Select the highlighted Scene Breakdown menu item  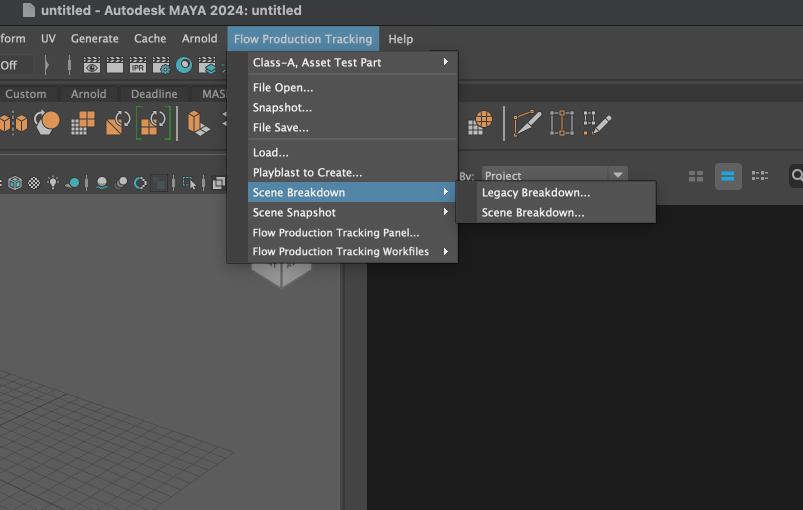click(x=352, y=193)
